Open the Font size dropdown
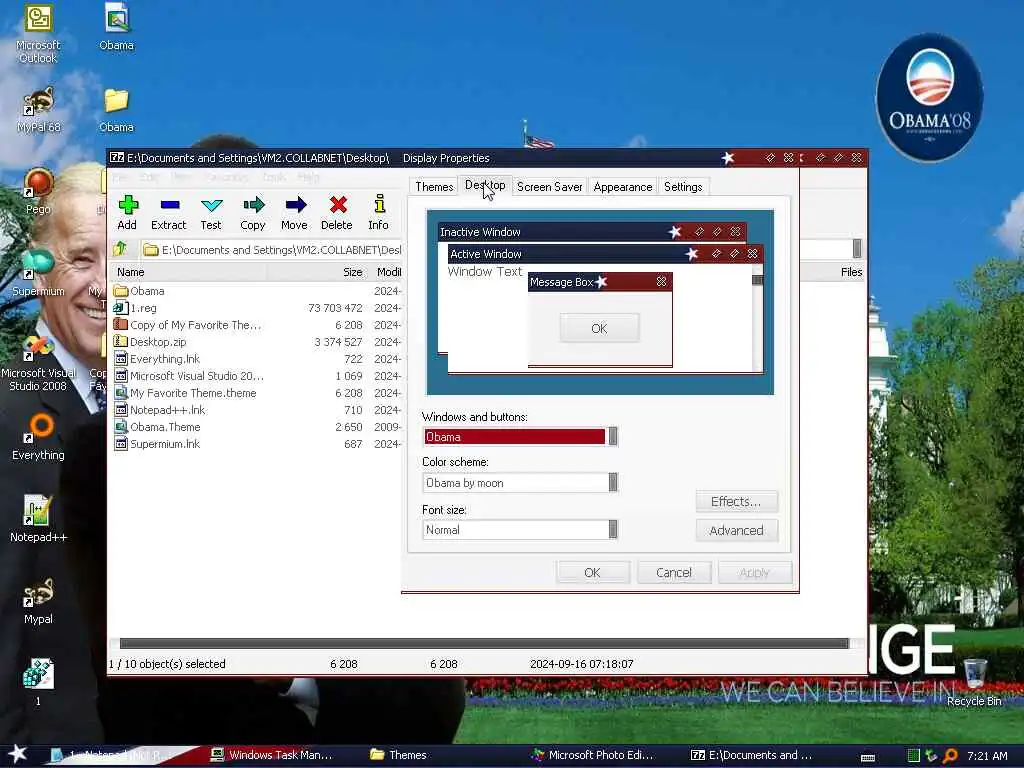This screenshot has height=768, width=1024. [x=613, y=530]
